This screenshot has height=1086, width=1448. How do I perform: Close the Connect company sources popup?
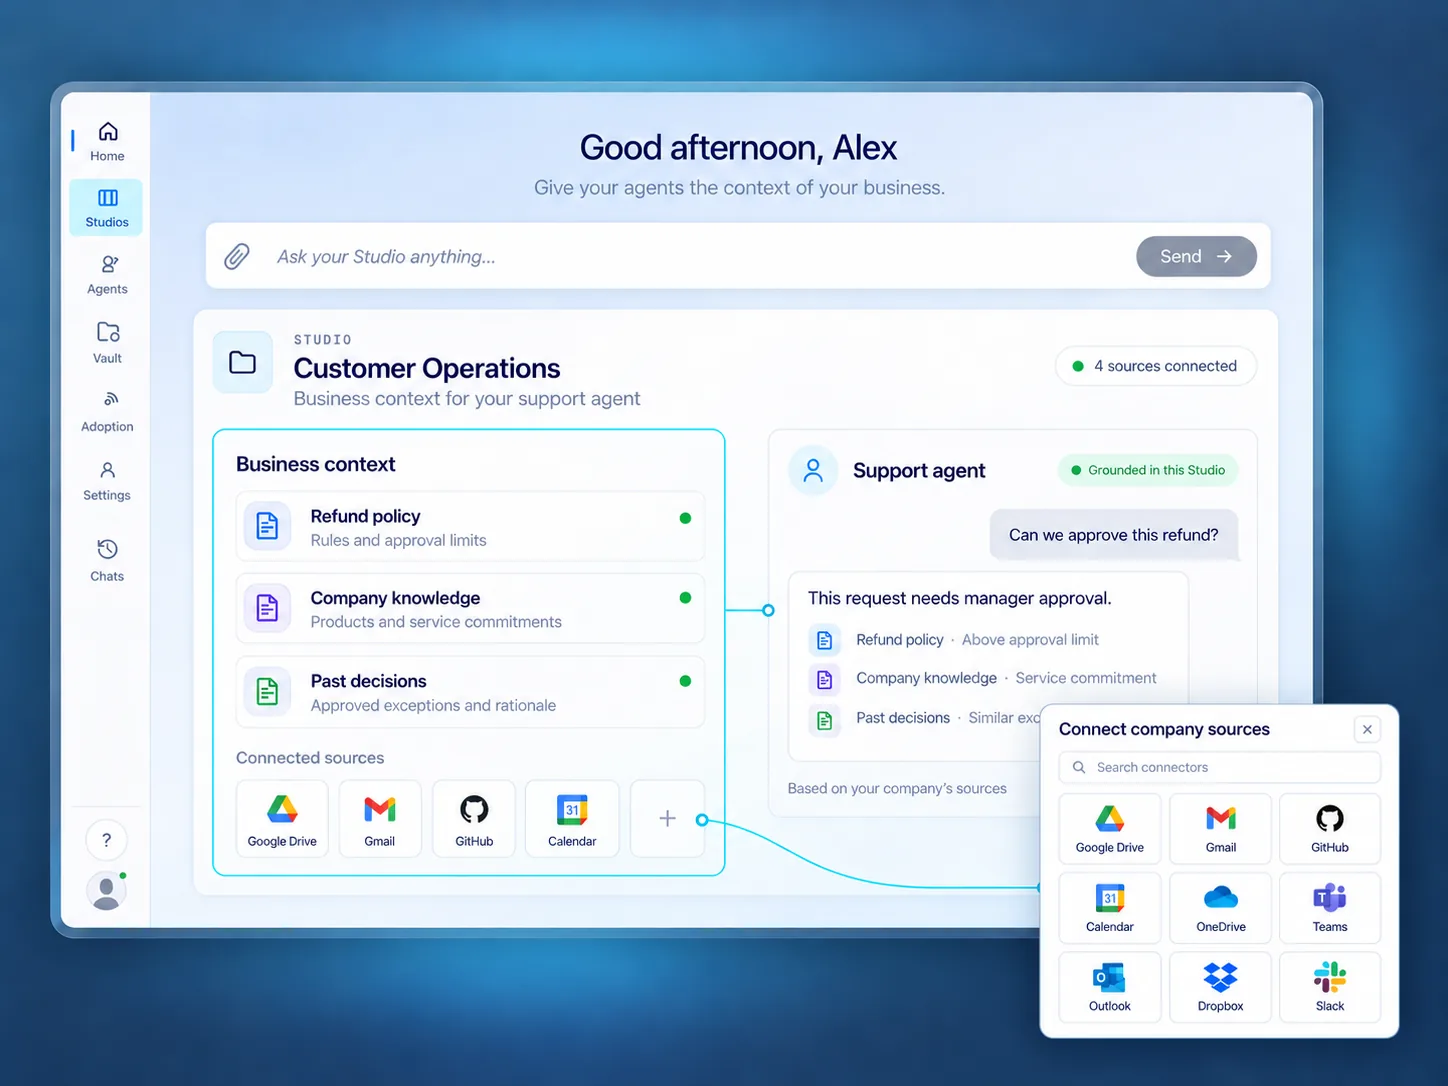tap(1367, 729)
